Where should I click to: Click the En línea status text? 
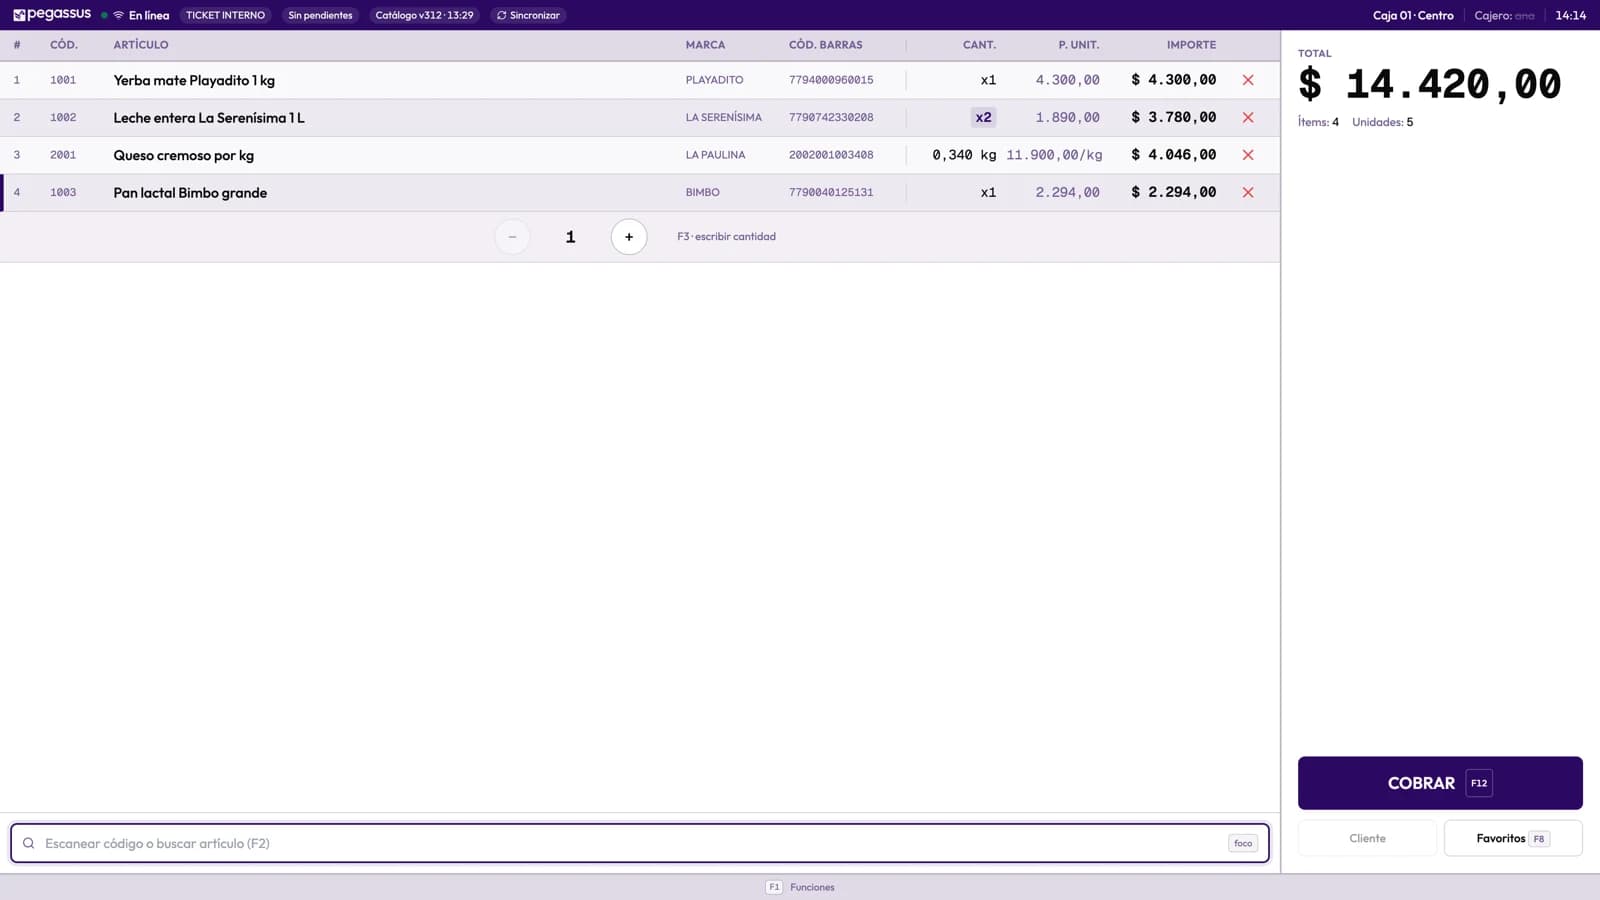(x=149, y=15)
